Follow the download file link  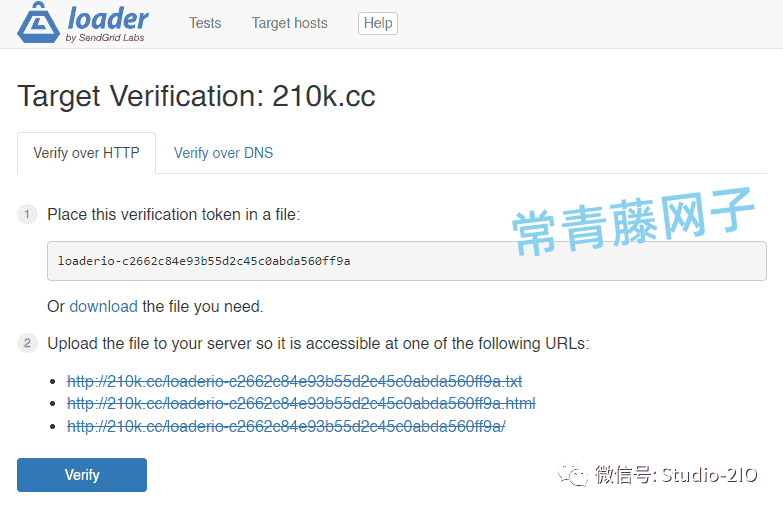tap(103, 306)
